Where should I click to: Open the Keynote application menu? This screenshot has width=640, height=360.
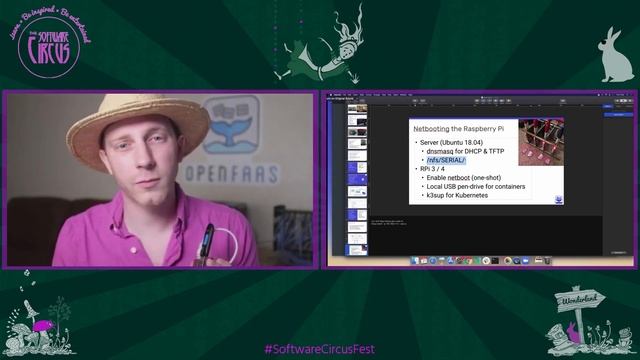338,95
